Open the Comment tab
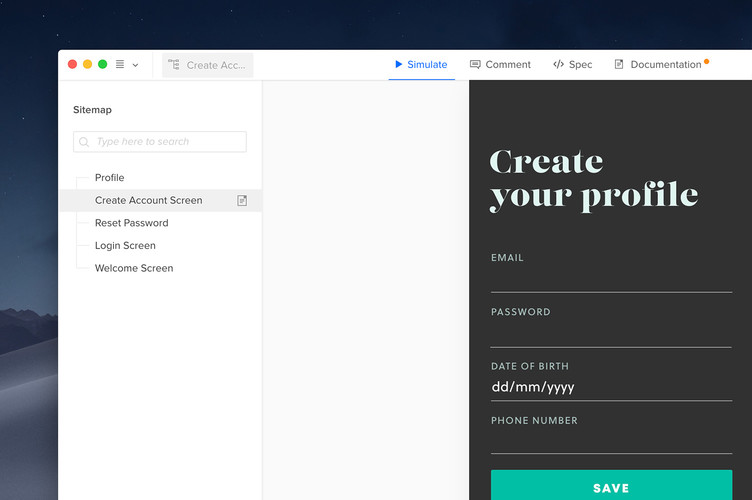752x500 pixels. click(500, 65)
